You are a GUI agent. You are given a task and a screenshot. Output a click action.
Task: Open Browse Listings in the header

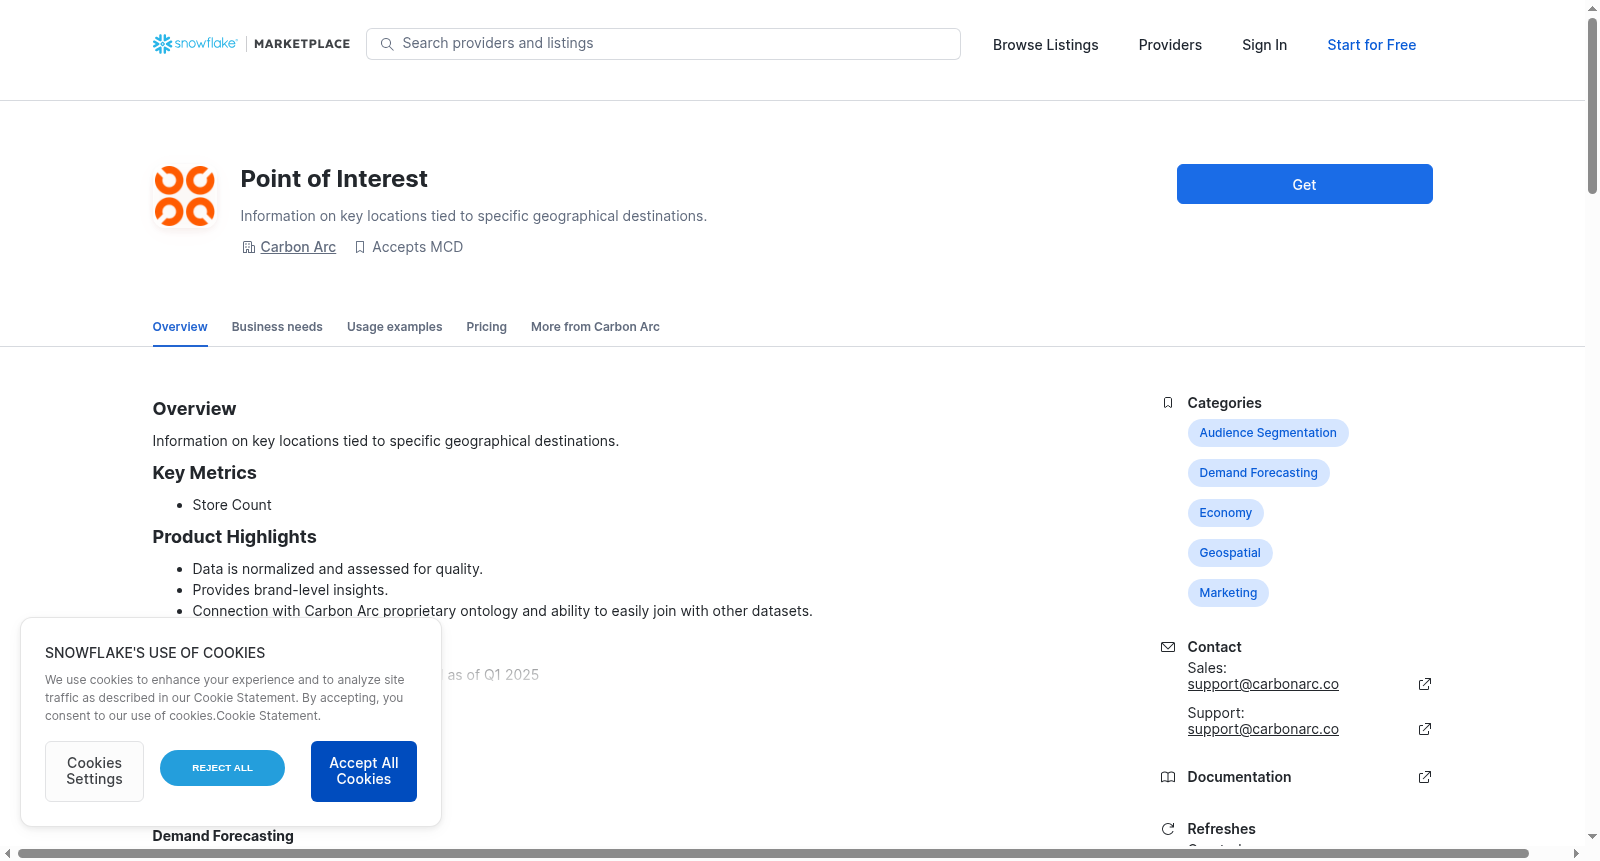click(1046, 45)
